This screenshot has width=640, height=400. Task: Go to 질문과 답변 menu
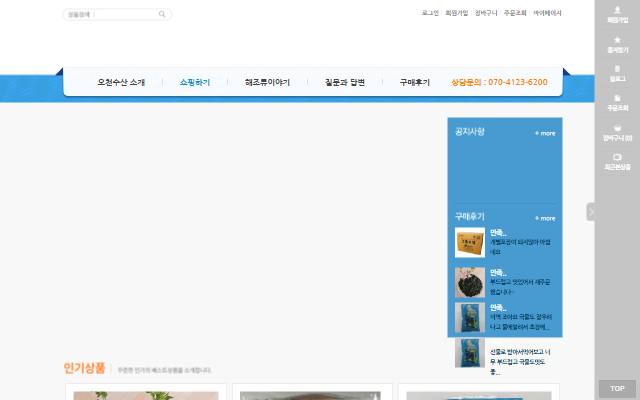point(344,82)
